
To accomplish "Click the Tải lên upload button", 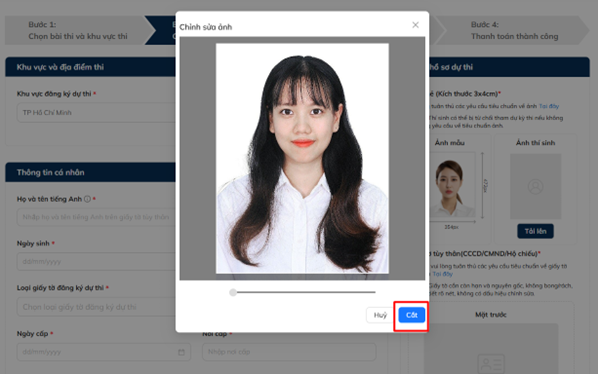I will pyautogui.click(x=535, y=231).
